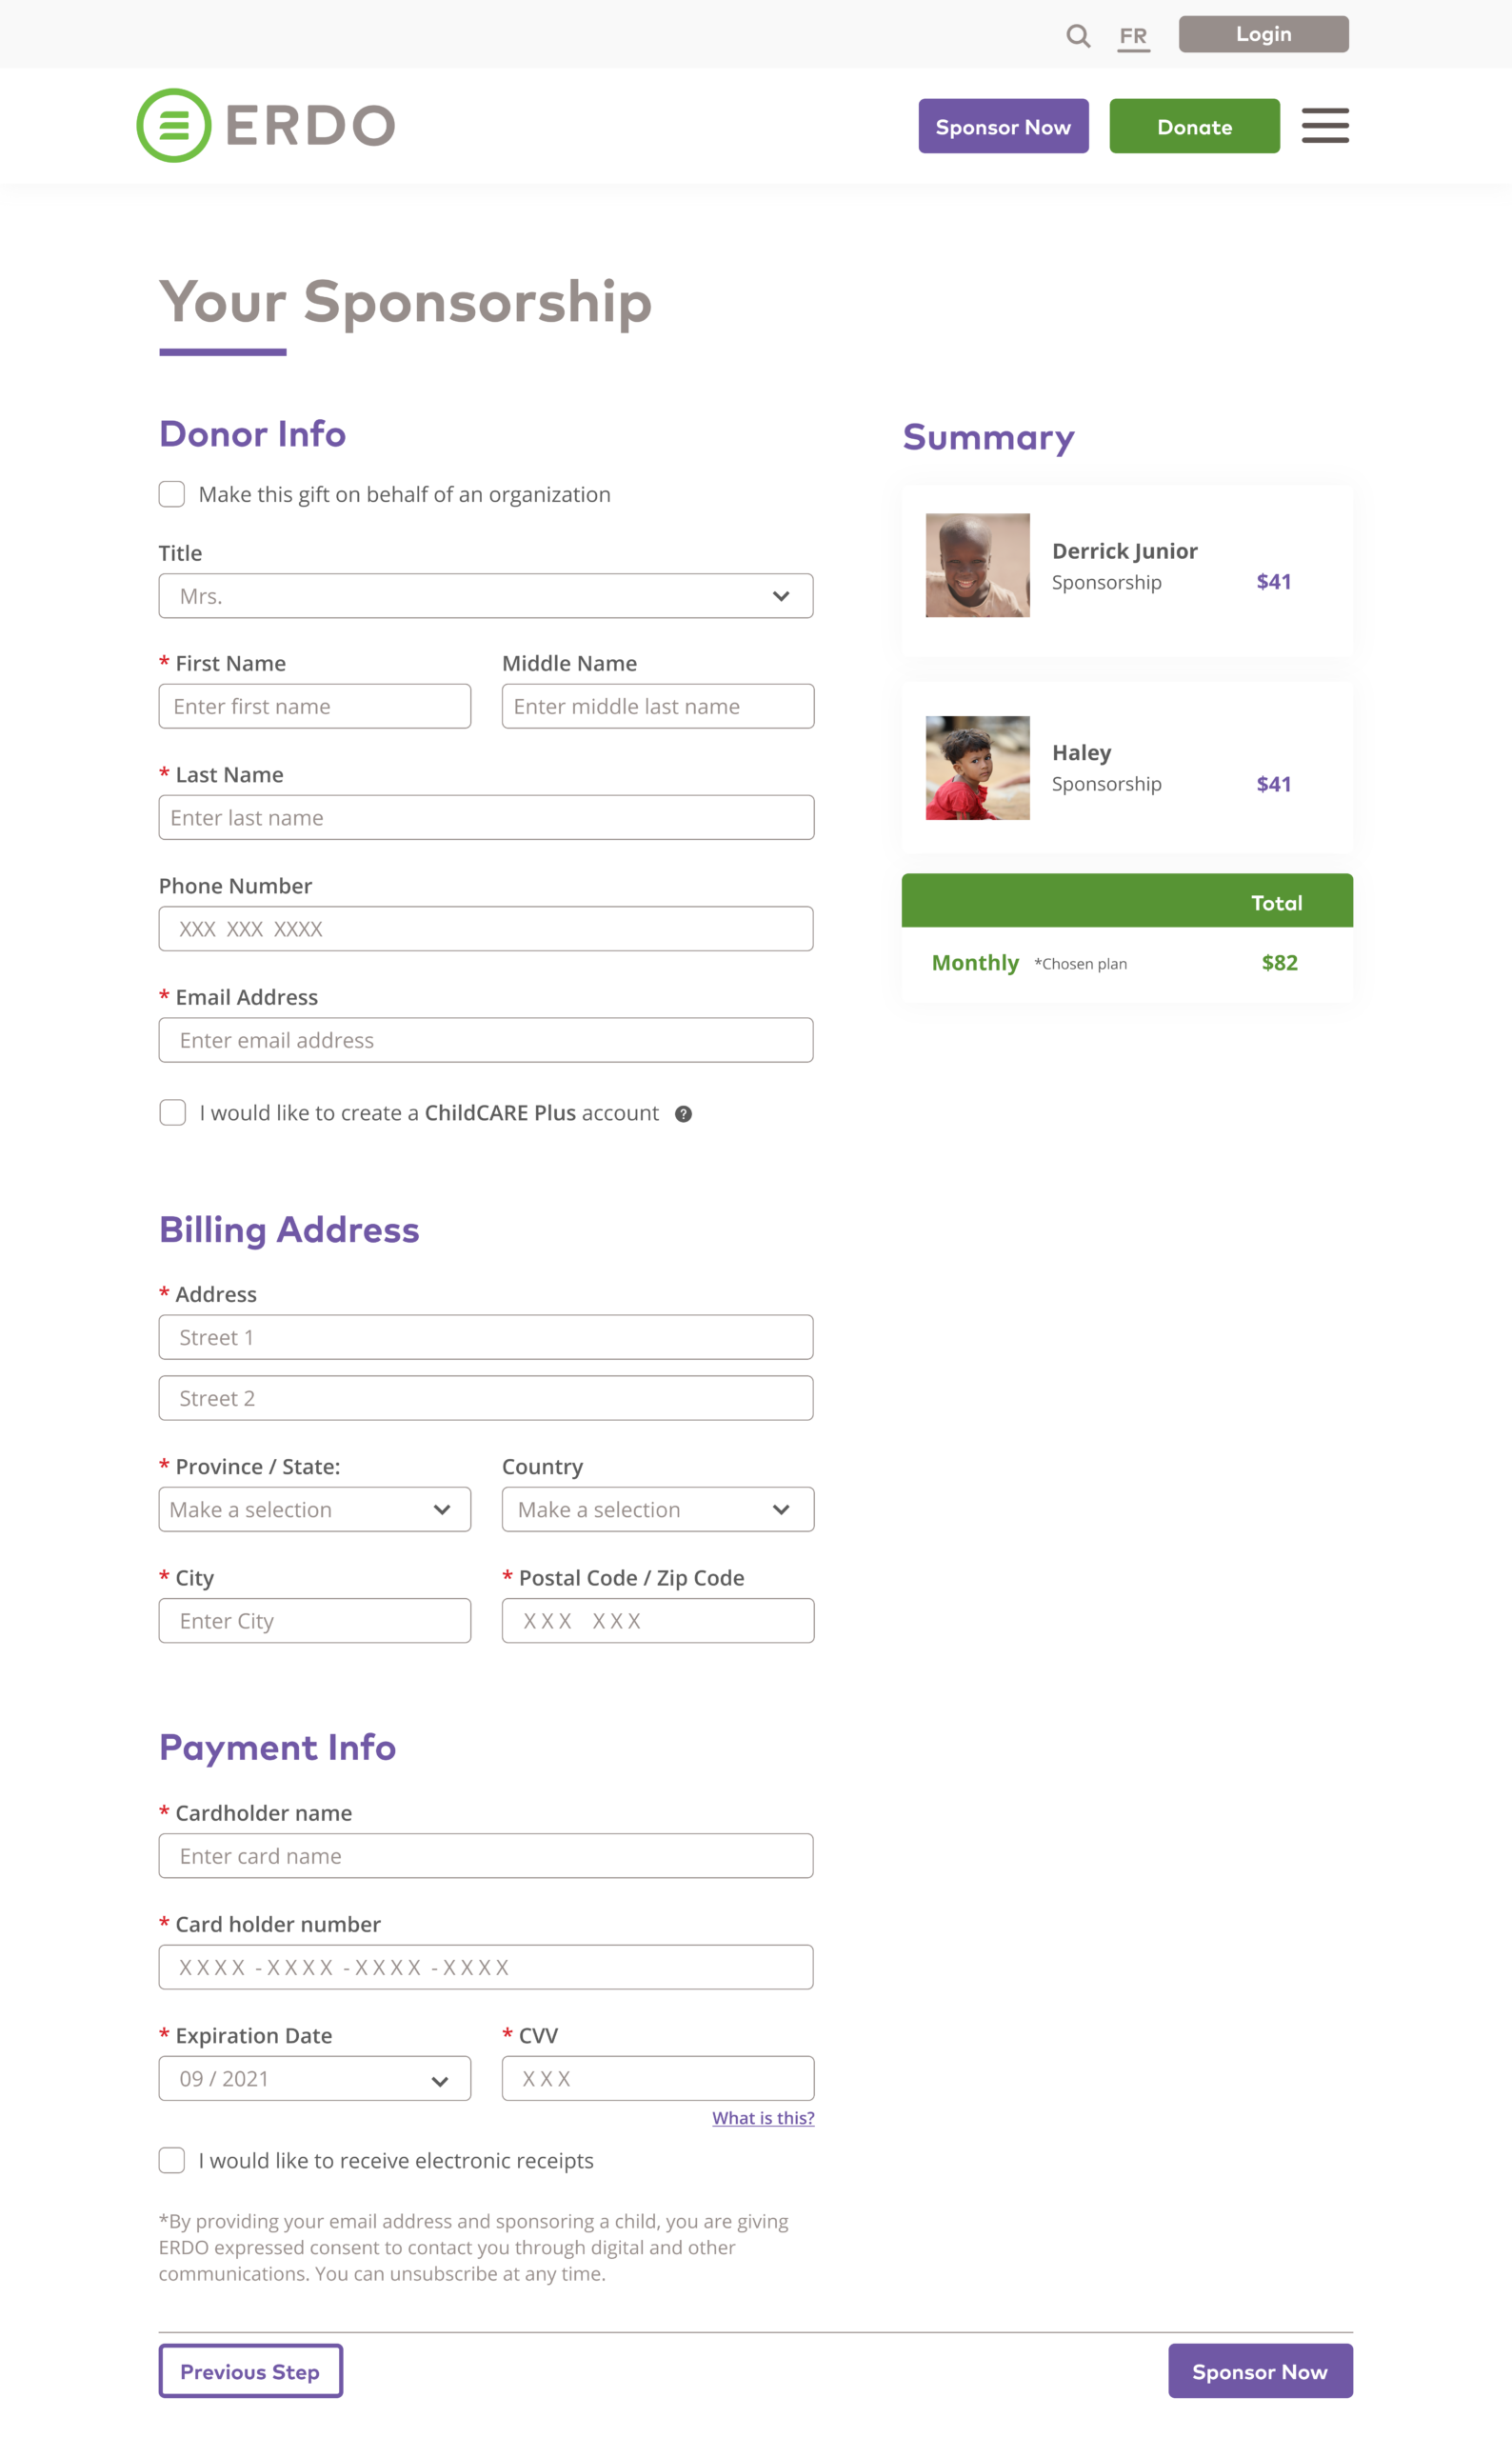Viewport: 1512px width, 2438px height.
Task: Open the Expiration Date dropdown
Action: [x=314, y=2078]
